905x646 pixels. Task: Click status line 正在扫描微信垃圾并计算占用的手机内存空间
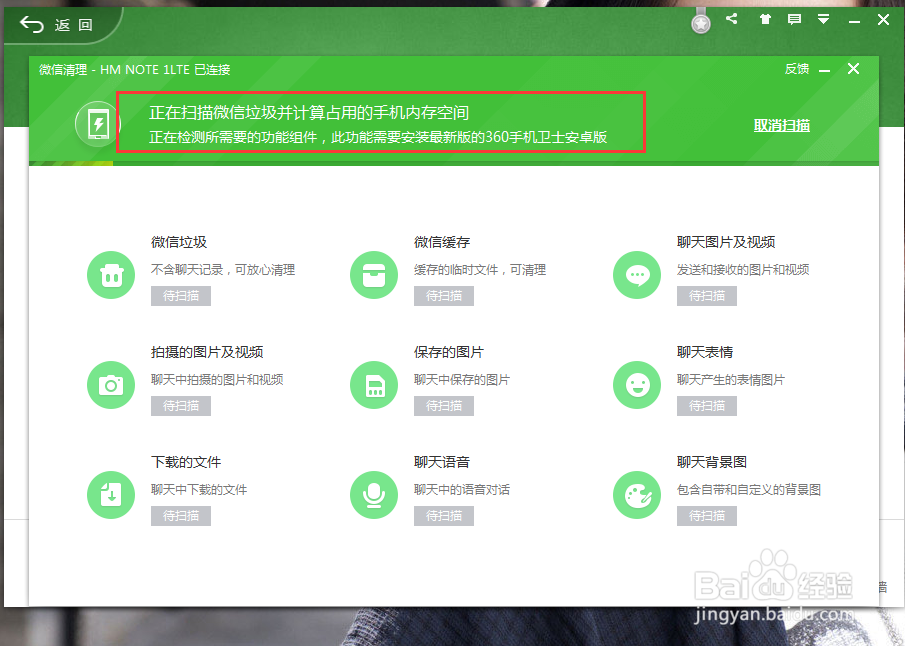(309, 113)
